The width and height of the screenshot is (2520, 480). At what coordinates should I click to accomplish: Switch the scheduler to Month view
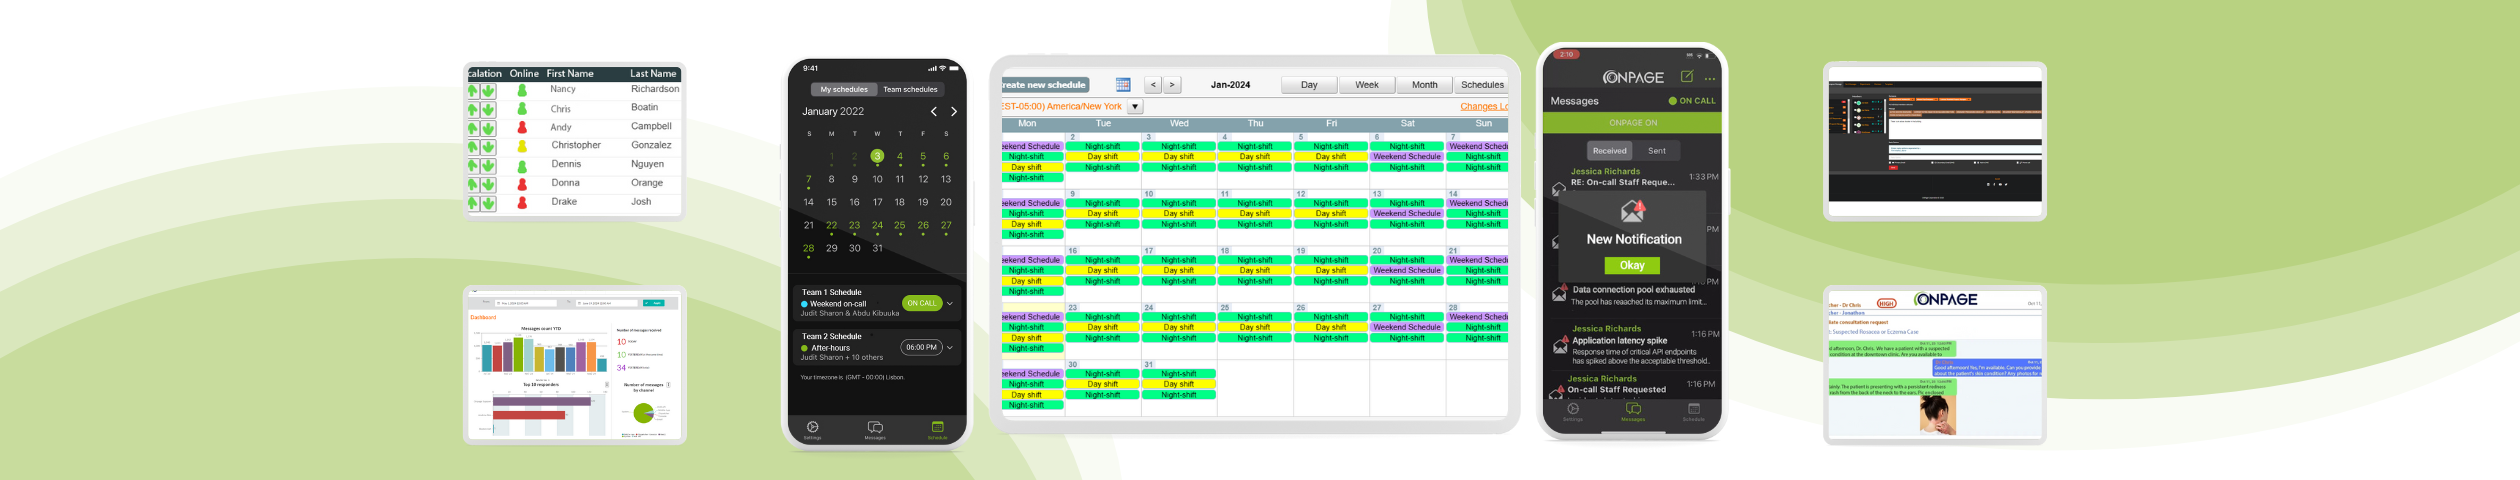(1425, 85)
